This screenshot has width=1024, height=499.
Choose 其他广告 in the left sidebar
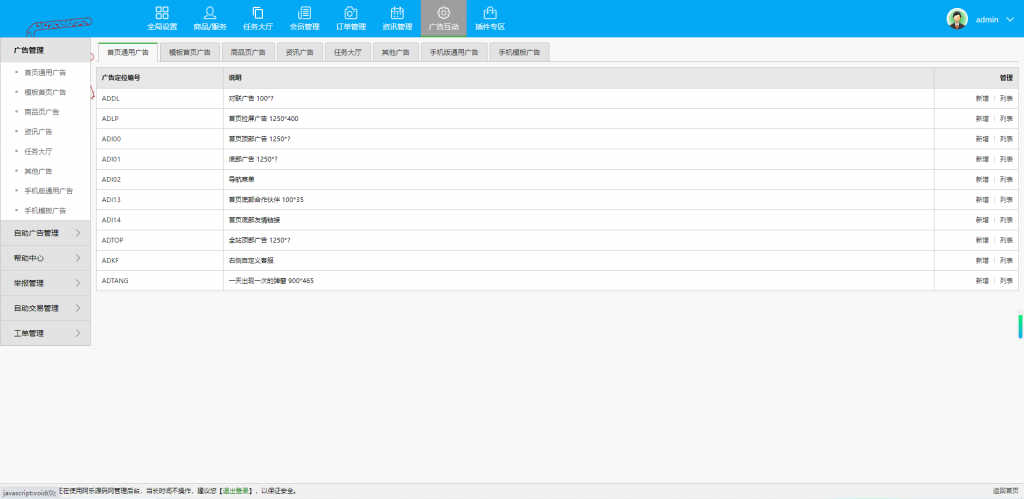[38, 171]
